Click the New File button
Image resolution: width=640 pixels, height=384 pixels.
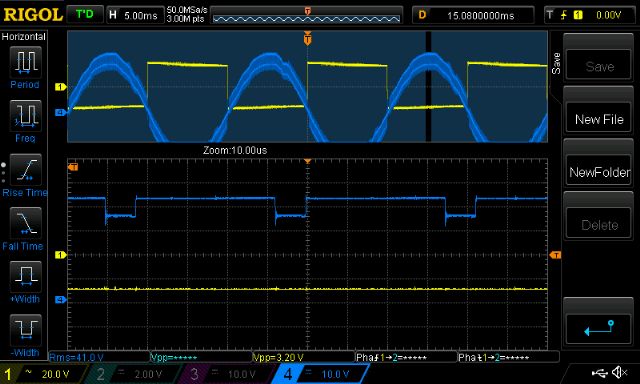coord(599,119)
